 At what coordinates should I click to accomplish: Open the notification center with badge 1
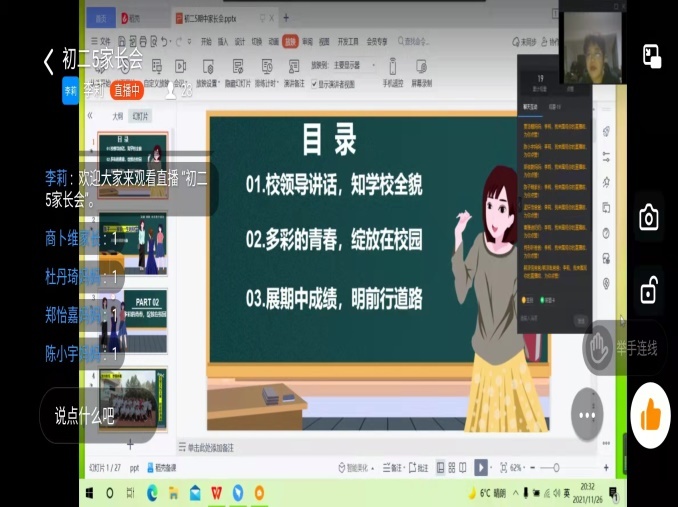[614, 493]
